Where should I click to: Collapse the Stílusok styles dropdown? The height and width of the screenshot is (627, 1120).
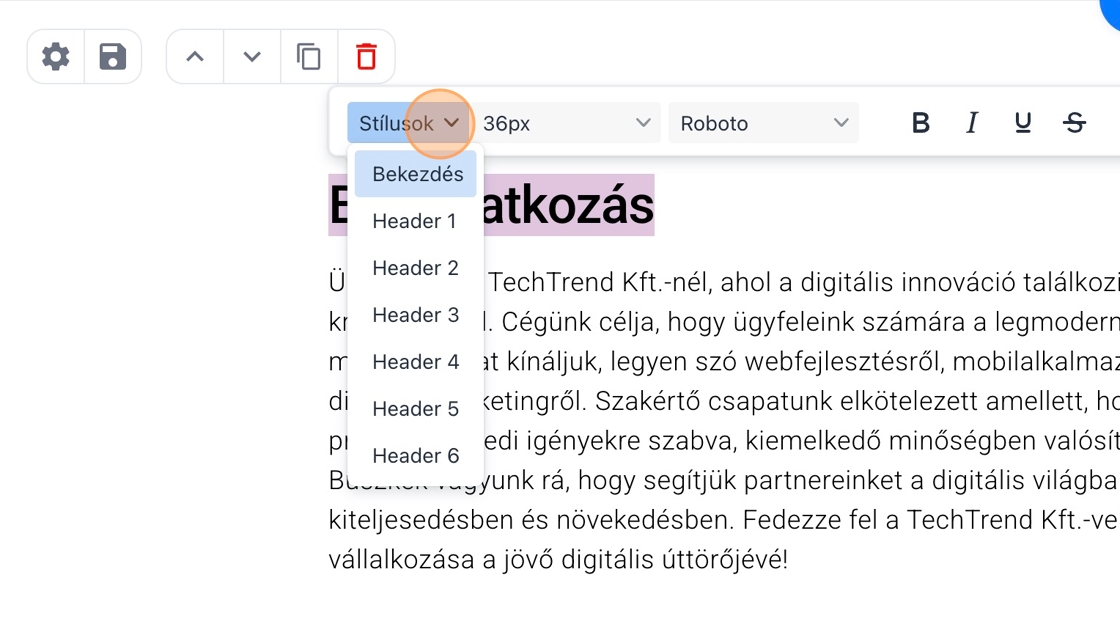409,123
